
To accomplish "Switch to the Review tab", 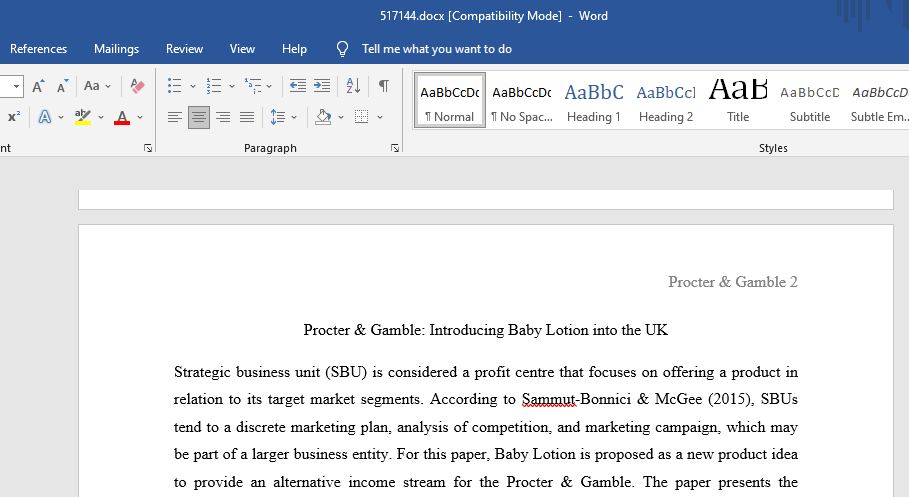I will coord(184,49).
